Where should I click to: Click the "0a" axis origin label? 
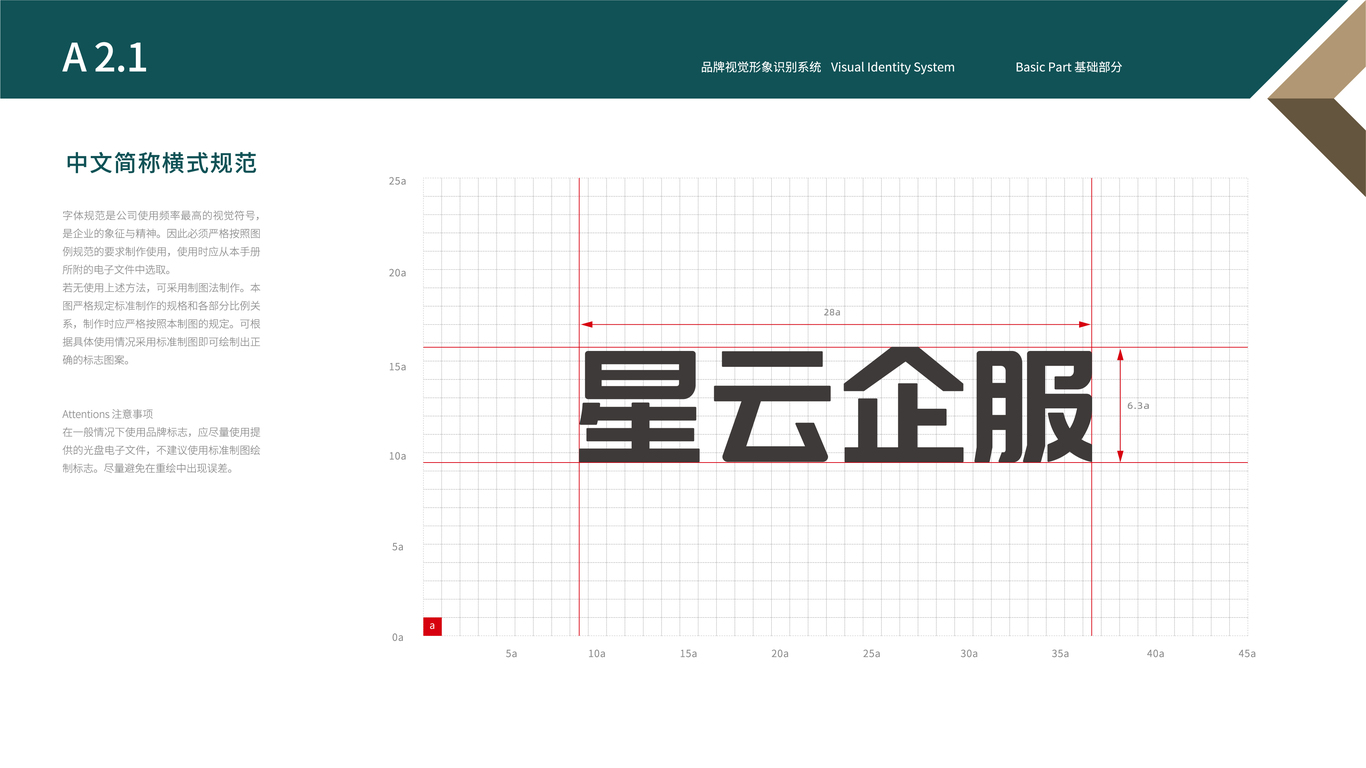398,637
